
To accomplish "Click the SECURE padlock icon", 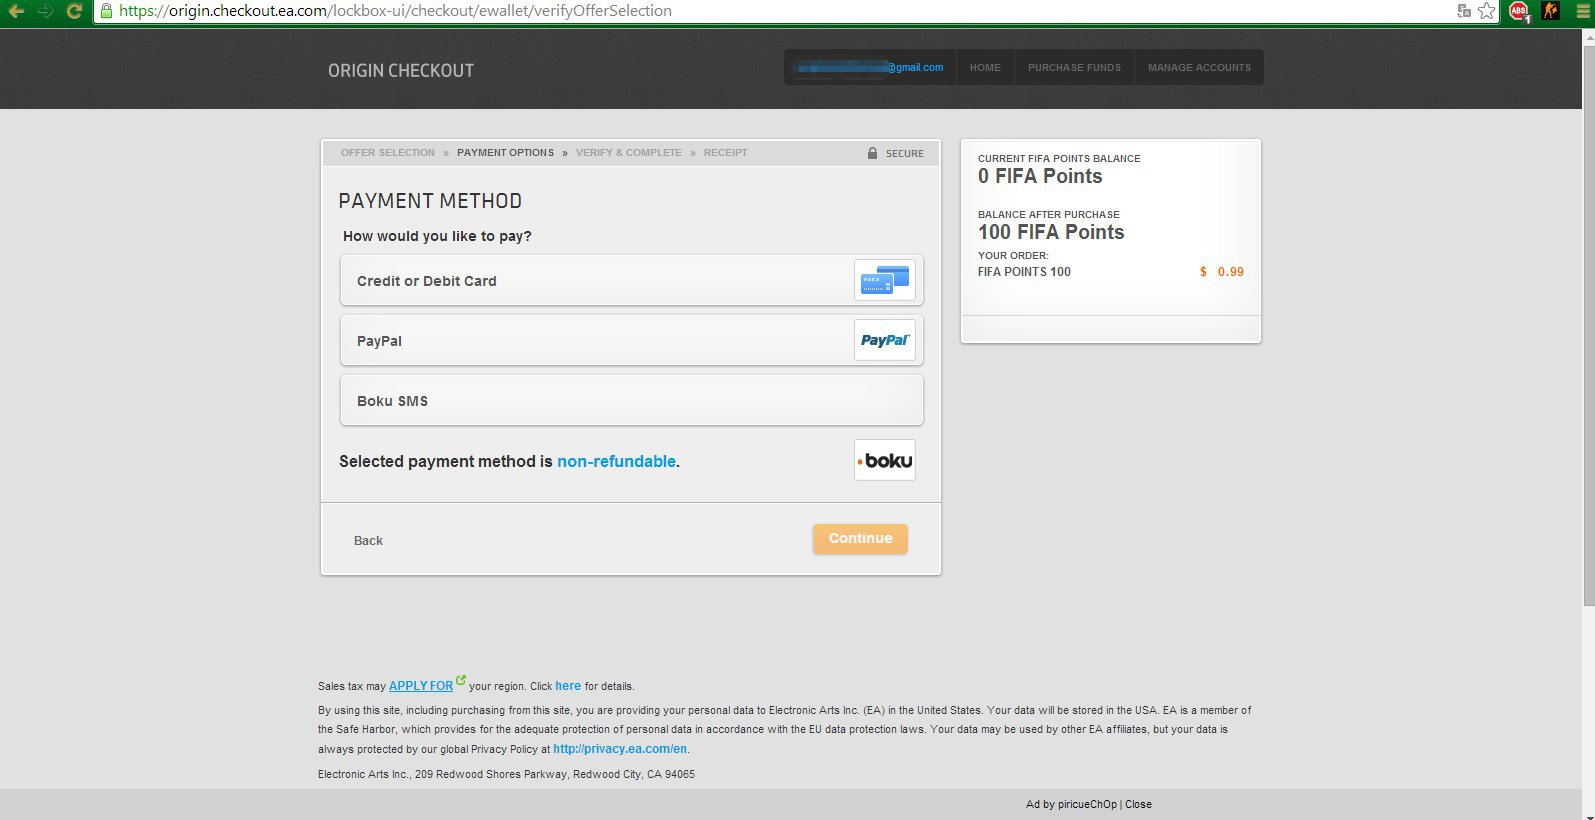I will coord(872,153).
